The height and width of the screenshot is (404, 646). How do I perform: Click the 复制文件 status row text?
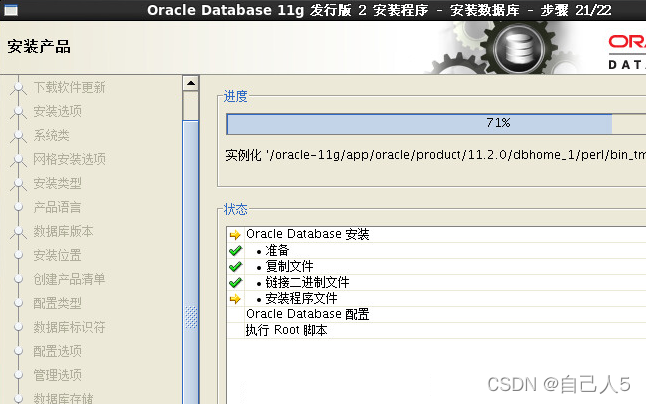[x=289, y=266]
